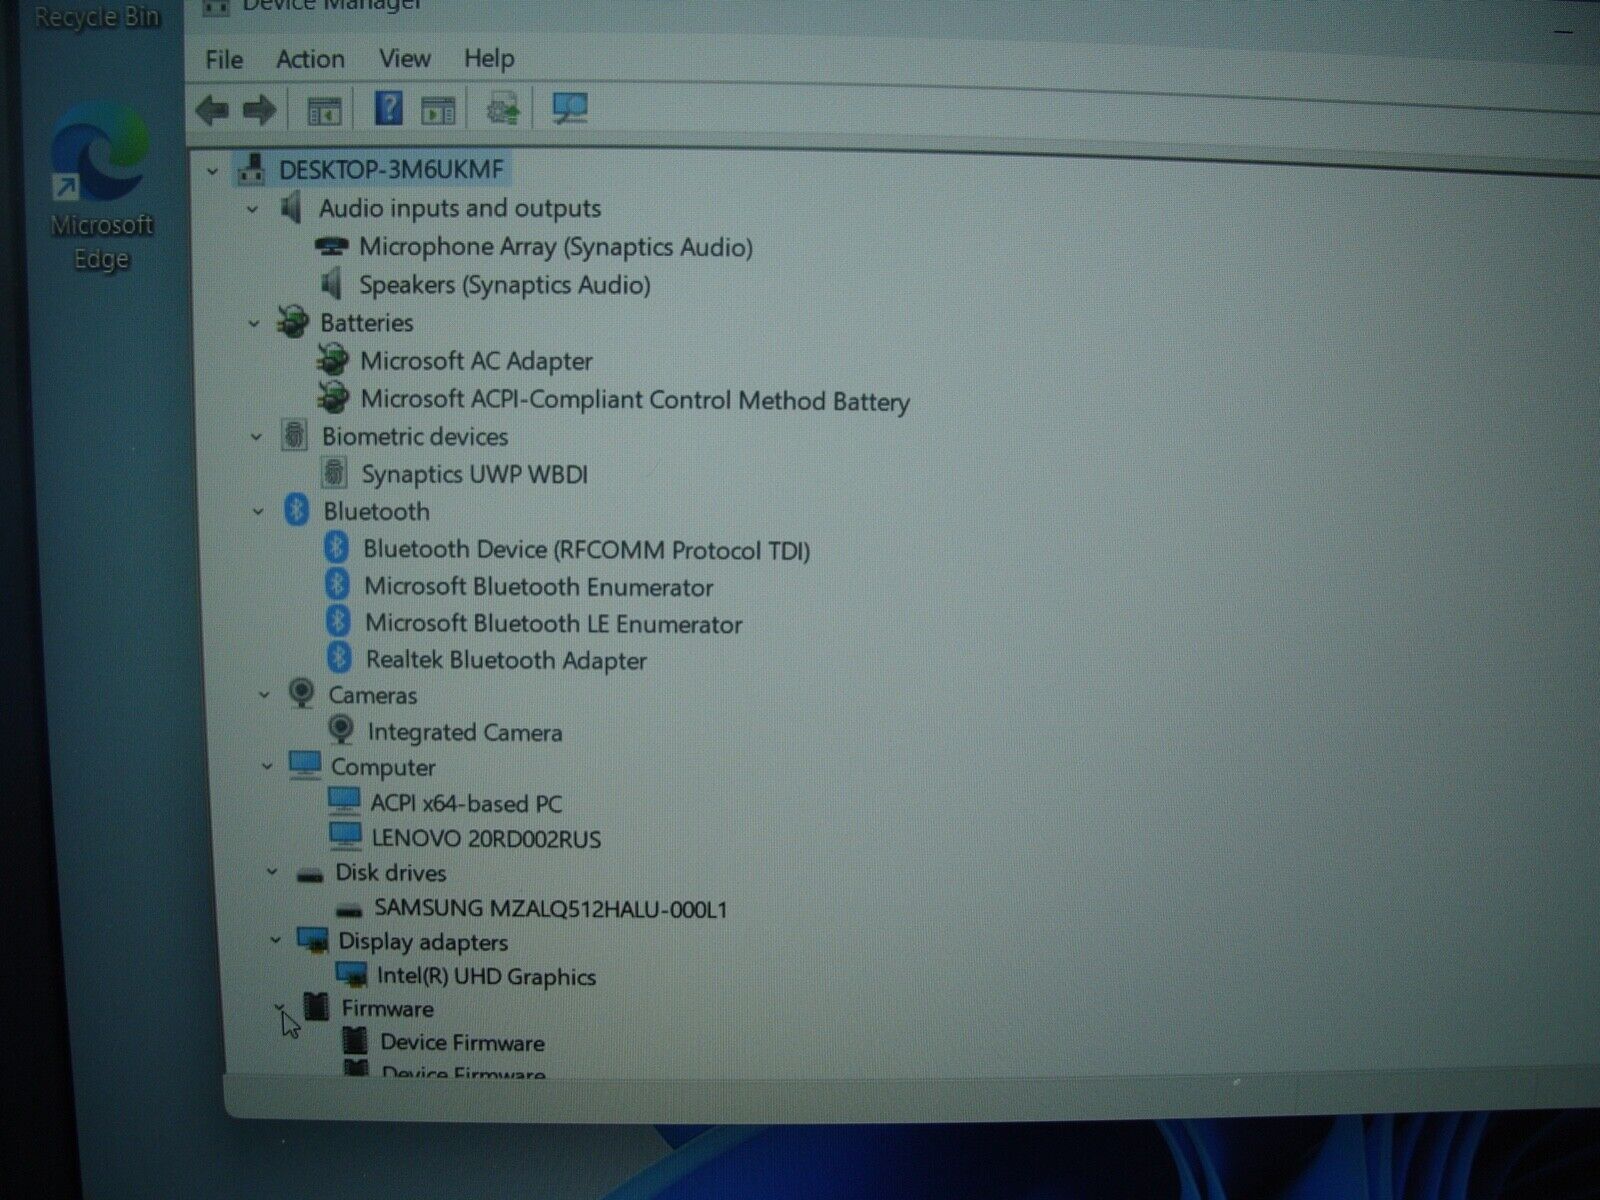Select Bluetooth Device (RFCOMM Protocol TDI)
1600x1200 pixels.
point(587,550)
